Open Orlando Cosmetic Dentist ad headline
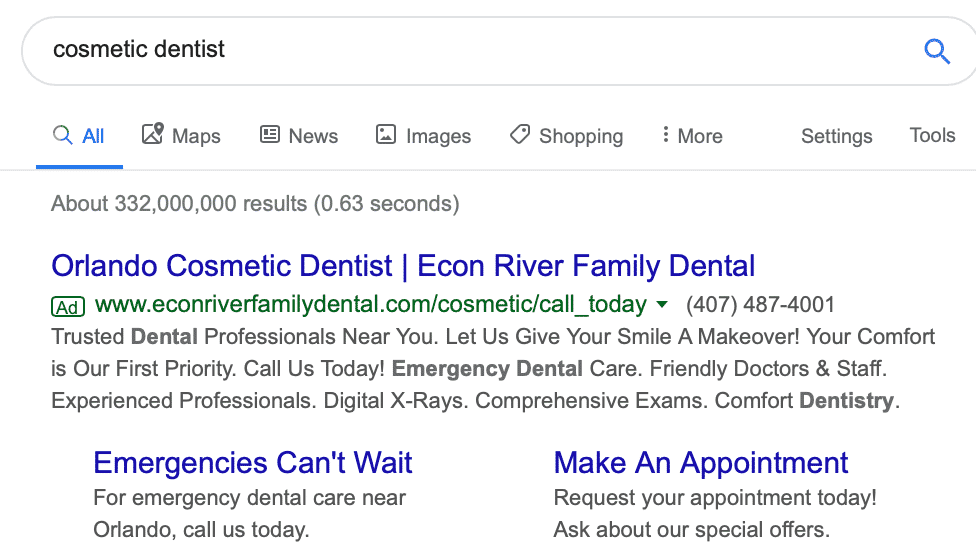This screenshot has width=976, height=558. 403,266
